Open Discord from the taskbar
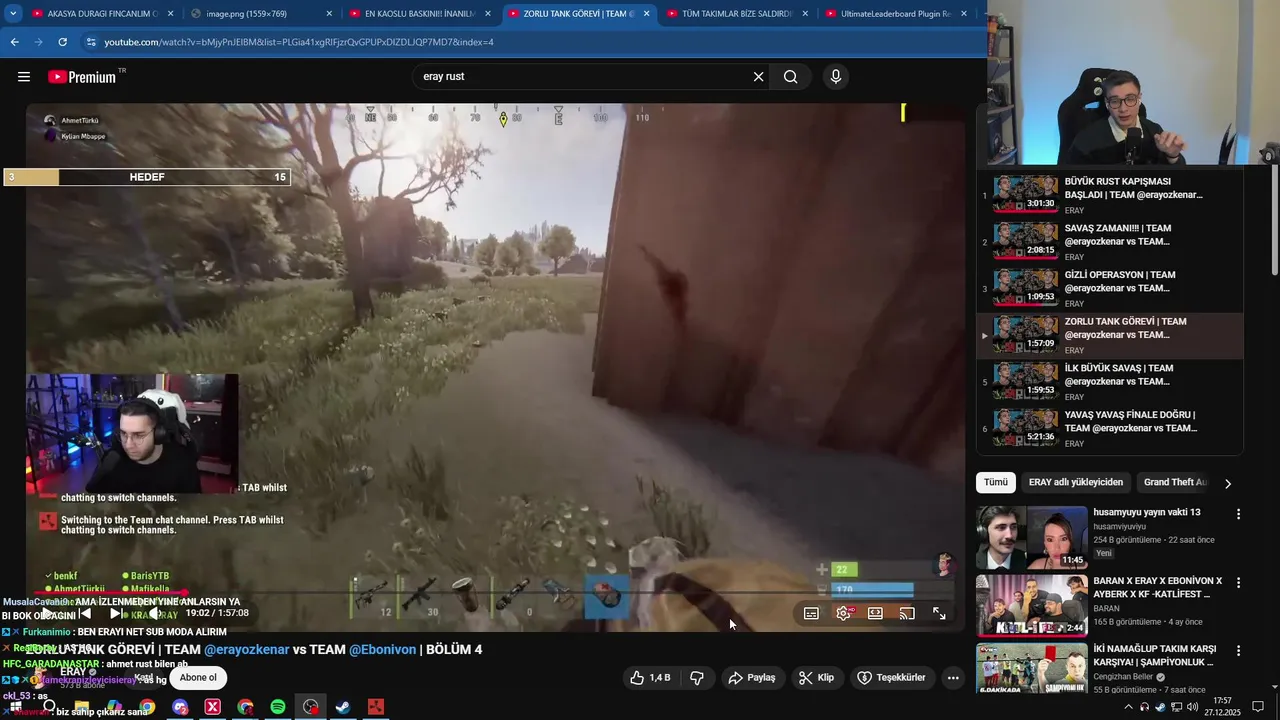Image resolution: width=1280 pixels, height=720 pixels. click(x=180, y=707)
